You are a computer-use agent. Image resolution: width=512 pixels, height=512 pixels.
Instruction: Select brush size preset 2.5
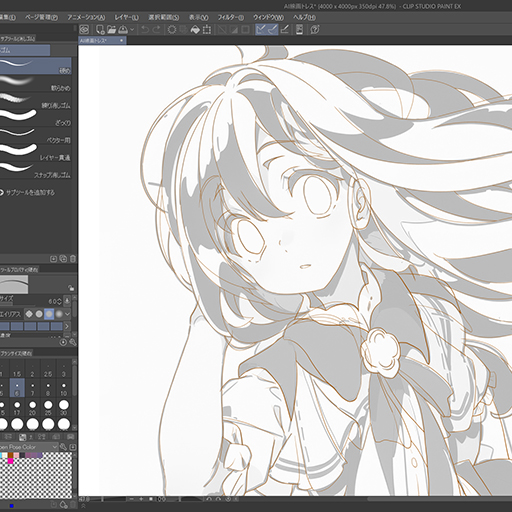click(x=48, y=369)
